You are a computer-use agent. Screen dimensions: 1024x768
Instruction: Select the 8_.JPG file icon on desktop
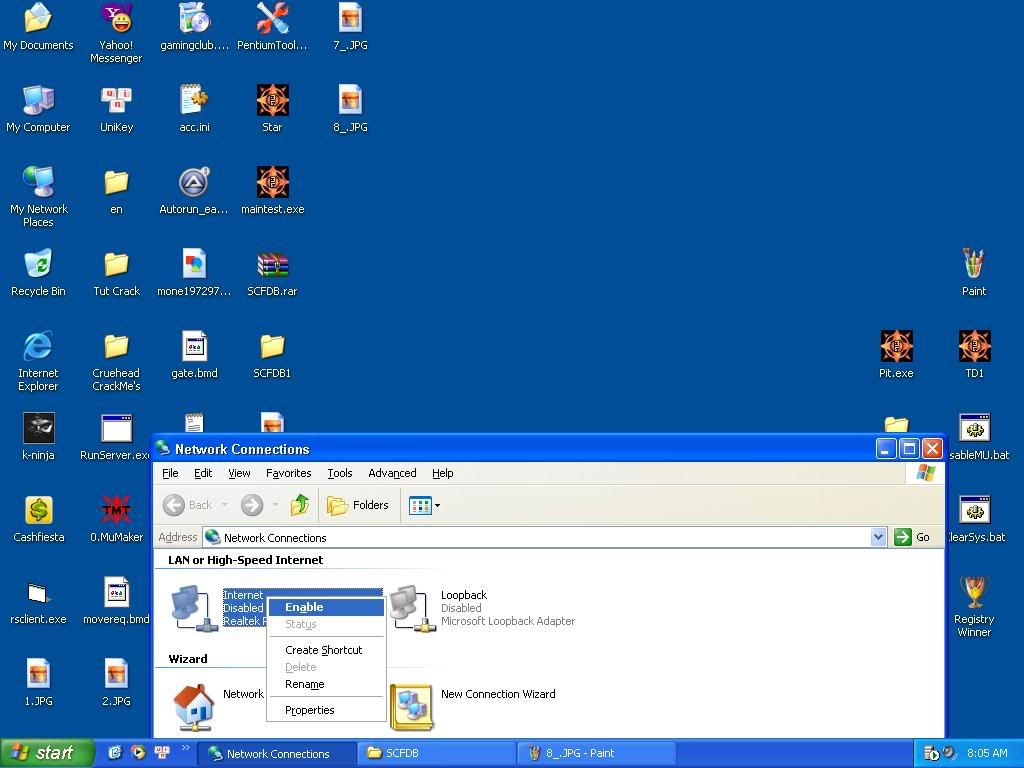click(350, 108)
